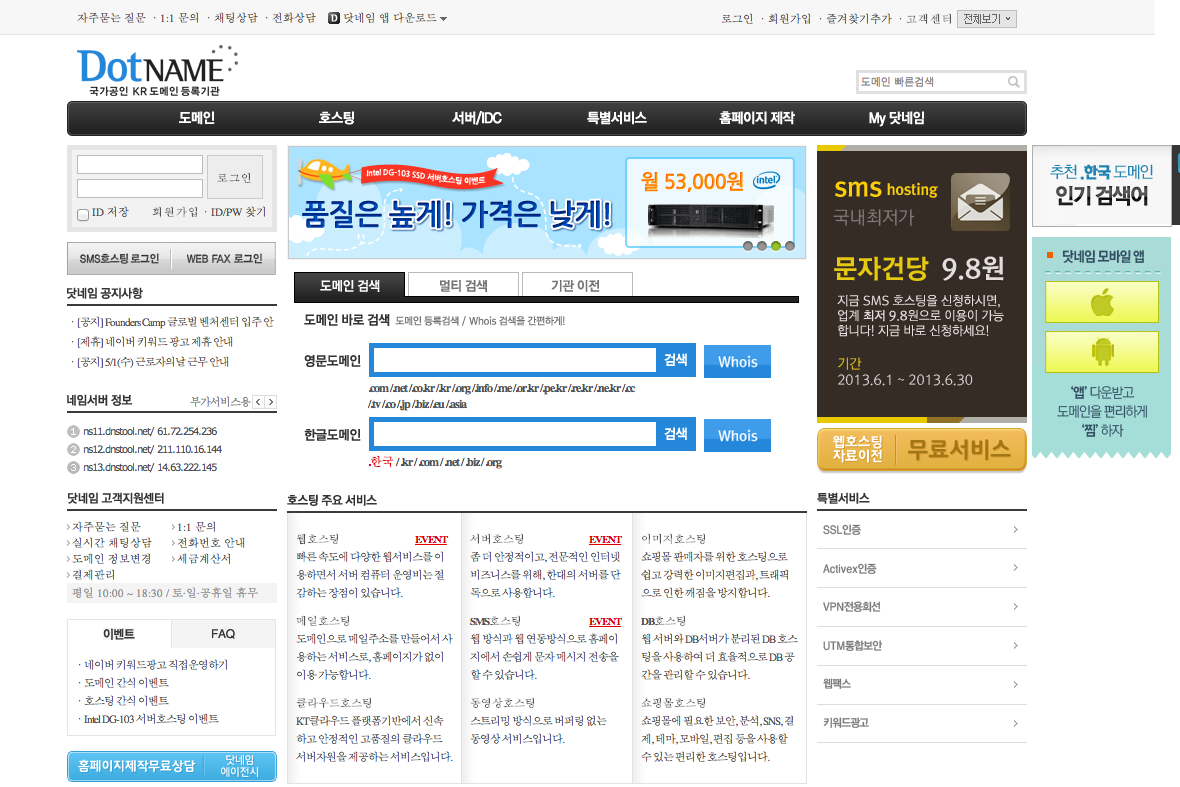Click Whois button for 영문도메인
The width and height of the screenshot is (1180, 787).
pos(738,361)
